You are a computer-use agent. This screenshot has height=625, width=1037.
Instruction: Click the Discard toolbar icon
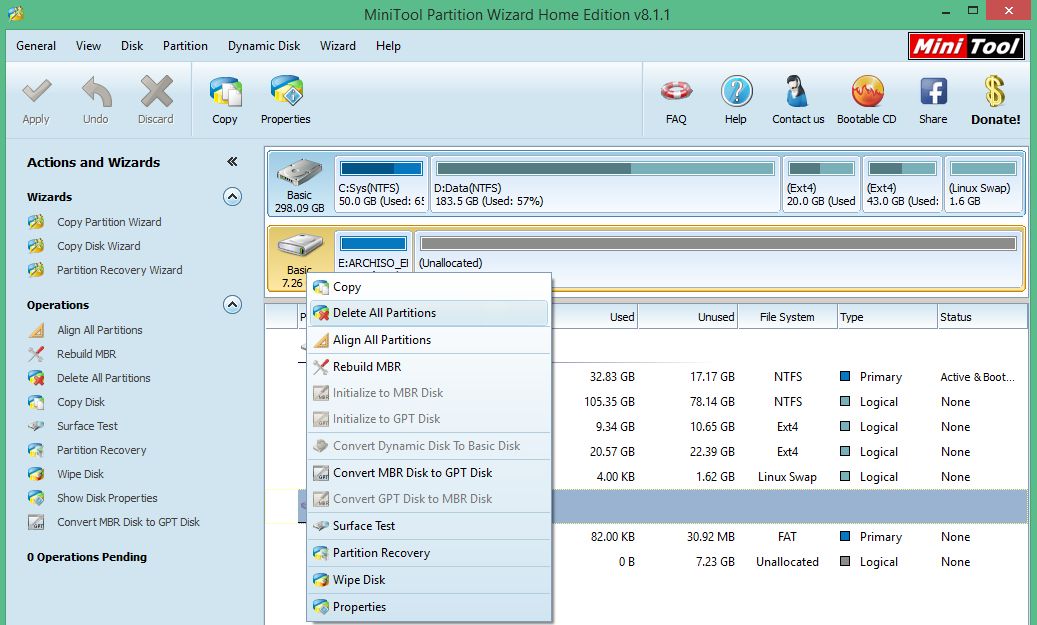pos(156,93)
